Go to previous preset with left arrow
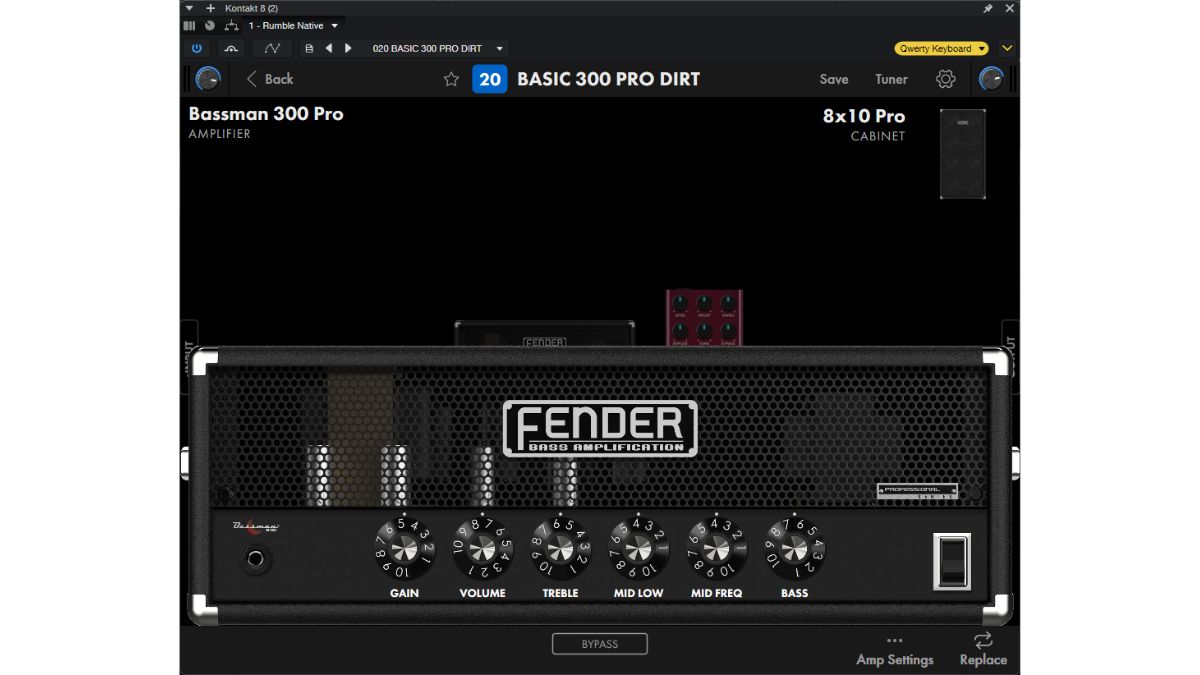1200x675 pixels. click(x=330, y=47)
